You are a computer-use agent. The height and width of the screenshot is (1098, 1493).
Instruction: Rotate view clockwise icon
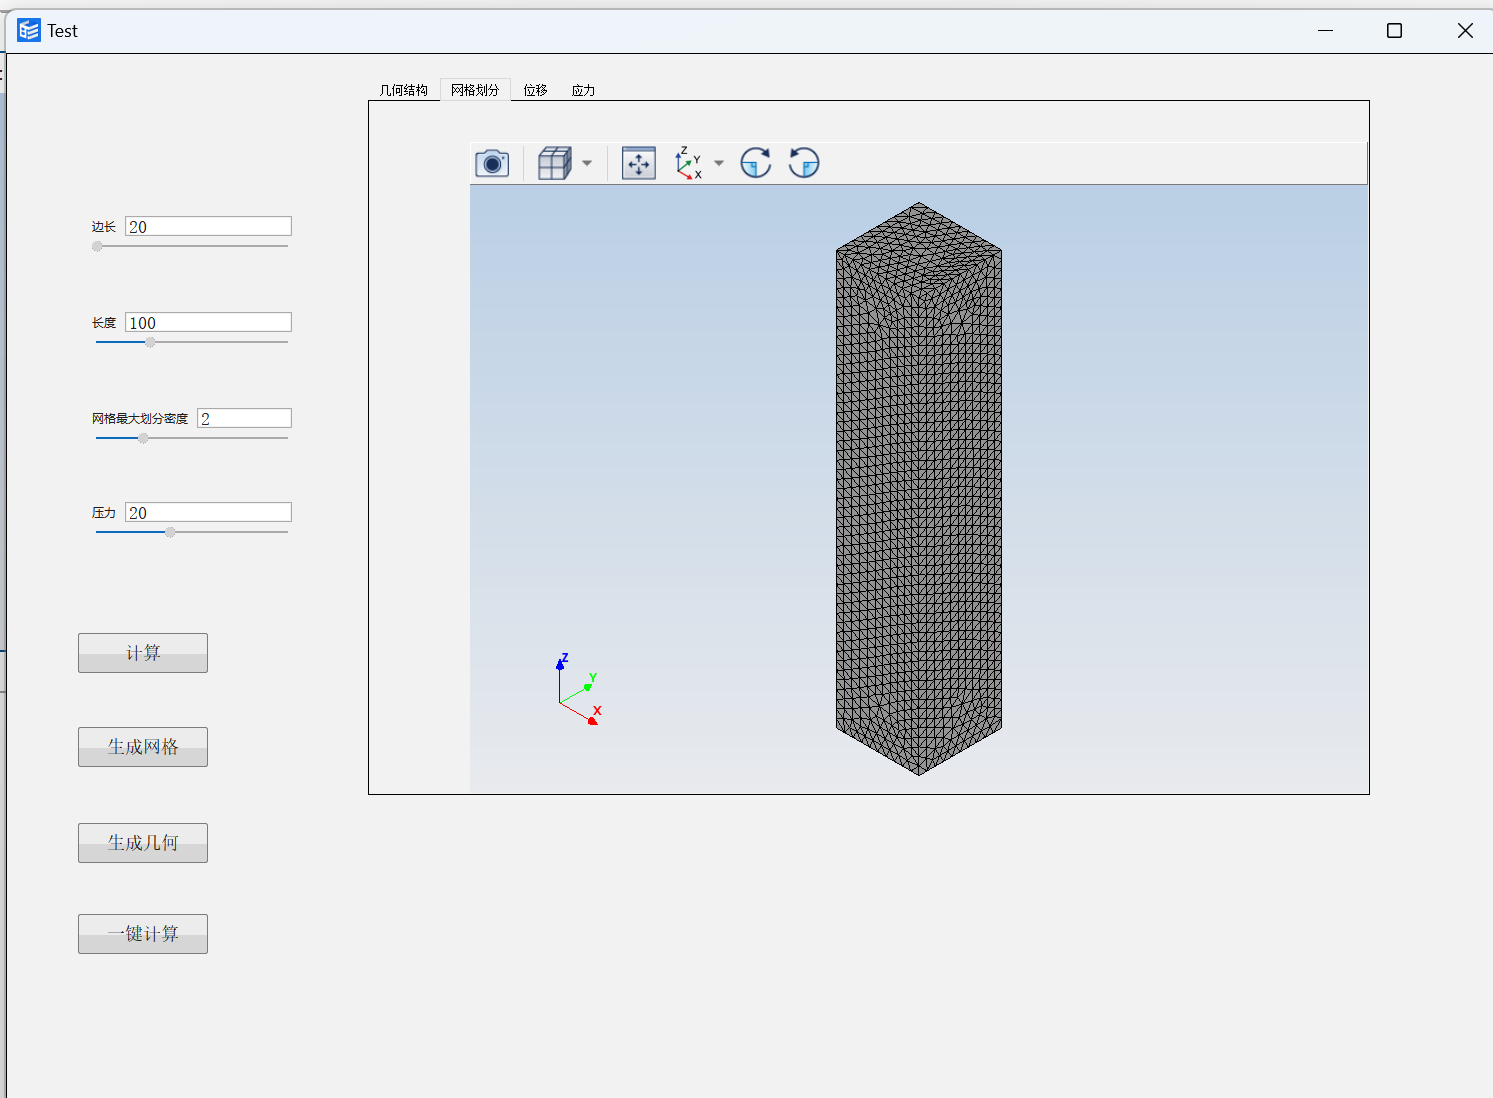(x=756, y=163)
